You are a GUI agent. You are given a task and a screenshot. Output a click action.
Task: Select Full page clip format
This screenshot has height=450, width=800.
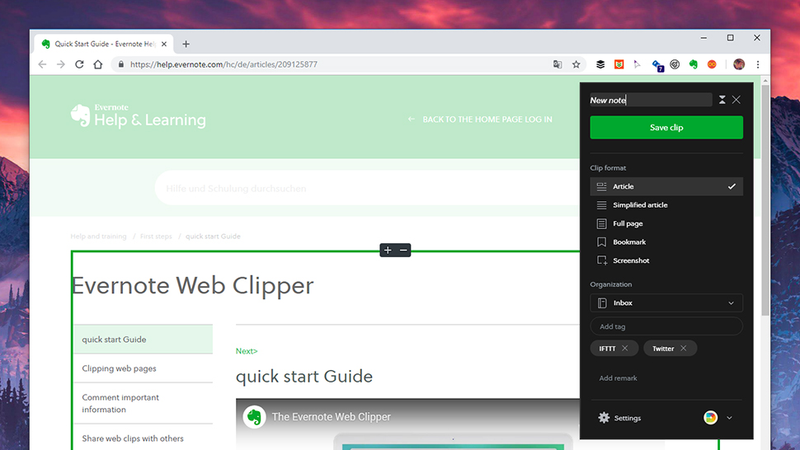click(666, 223)
